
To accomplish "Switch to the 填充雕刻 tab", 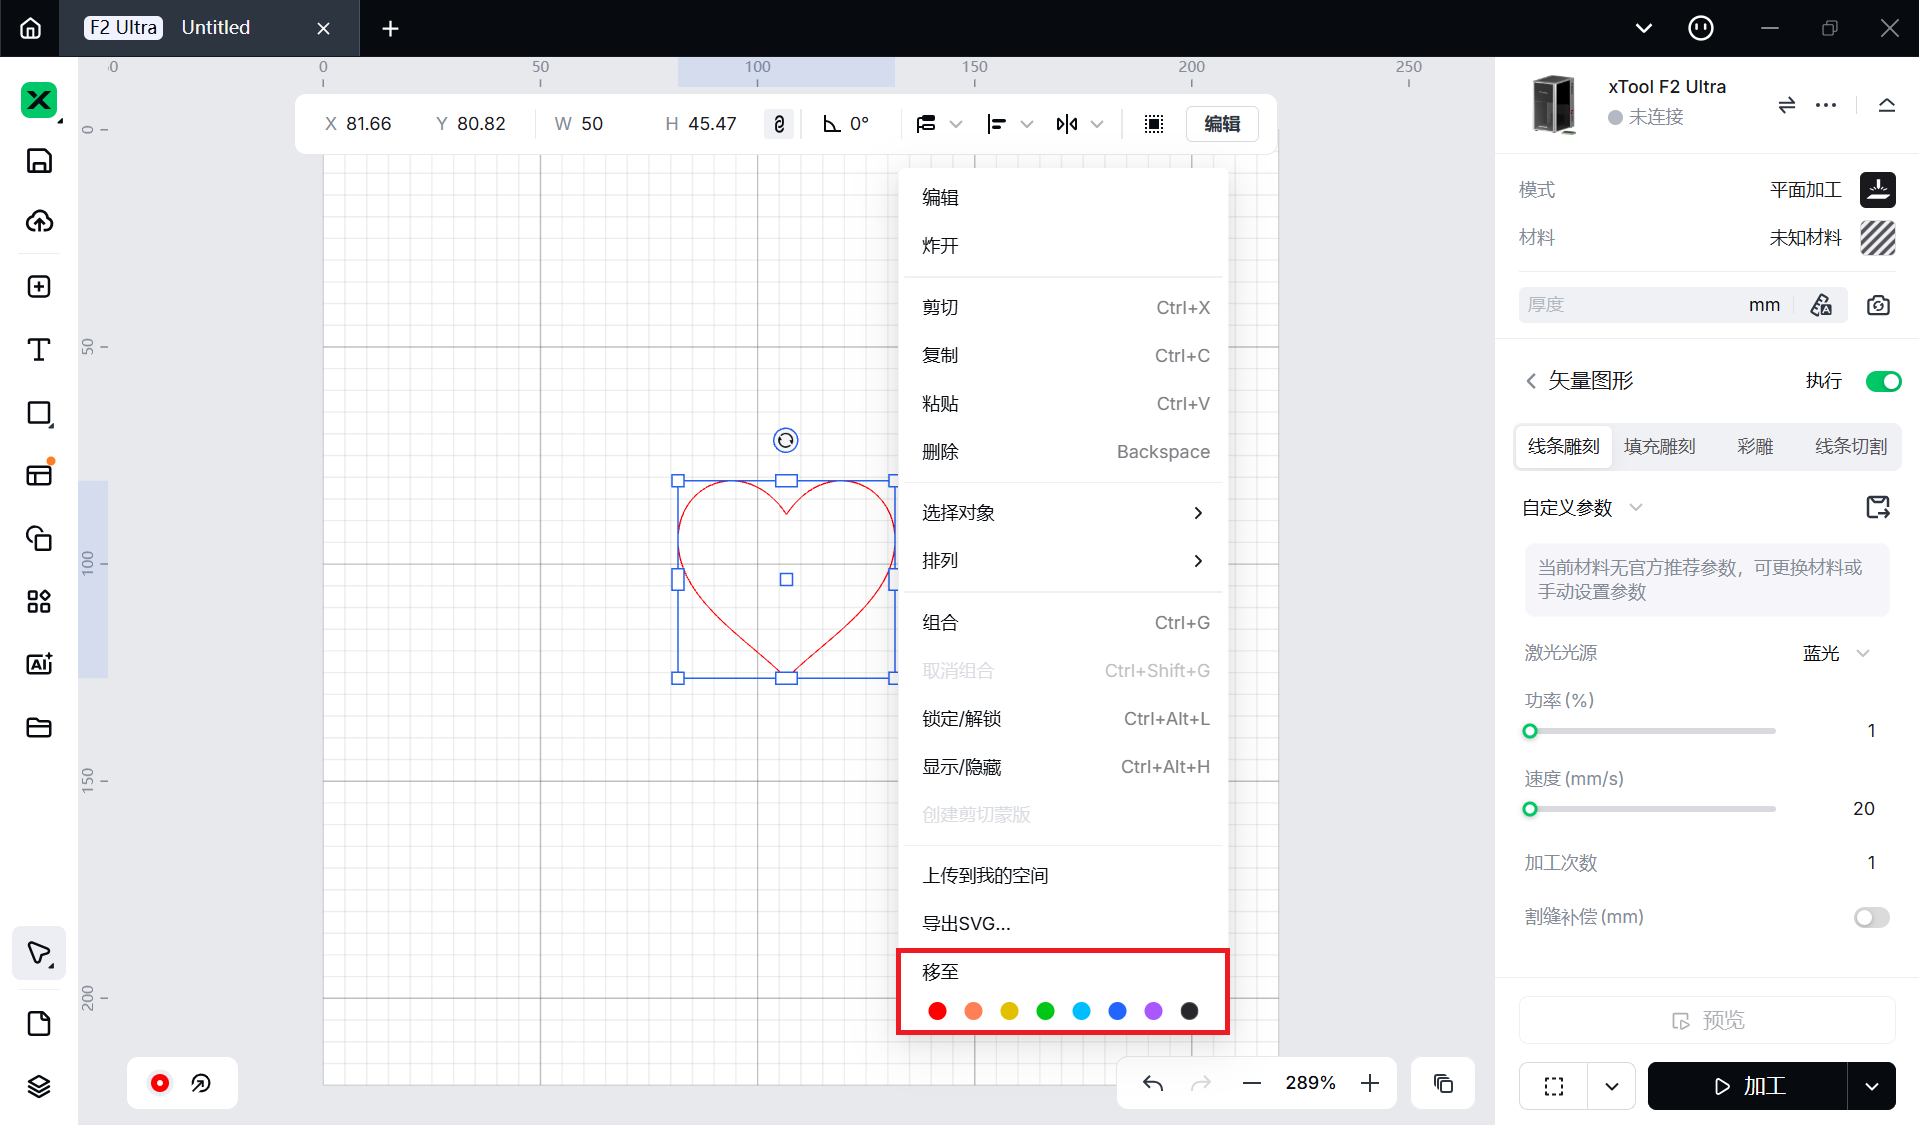I will 1659,447.
